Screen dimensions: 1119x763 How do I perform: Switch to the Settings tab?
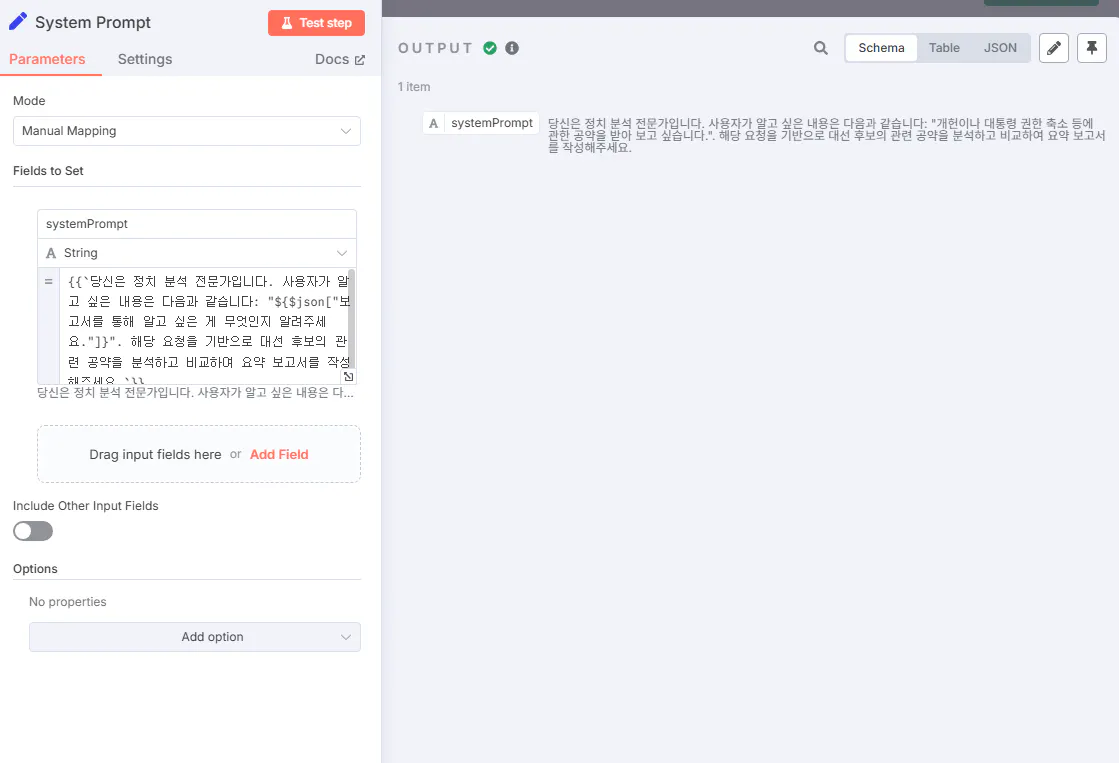point(144,59)
